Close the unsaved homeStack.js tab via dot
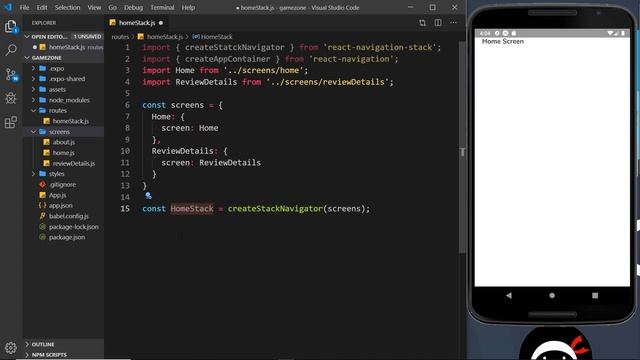Screen dimensions: 640x360 pos(161,23)
